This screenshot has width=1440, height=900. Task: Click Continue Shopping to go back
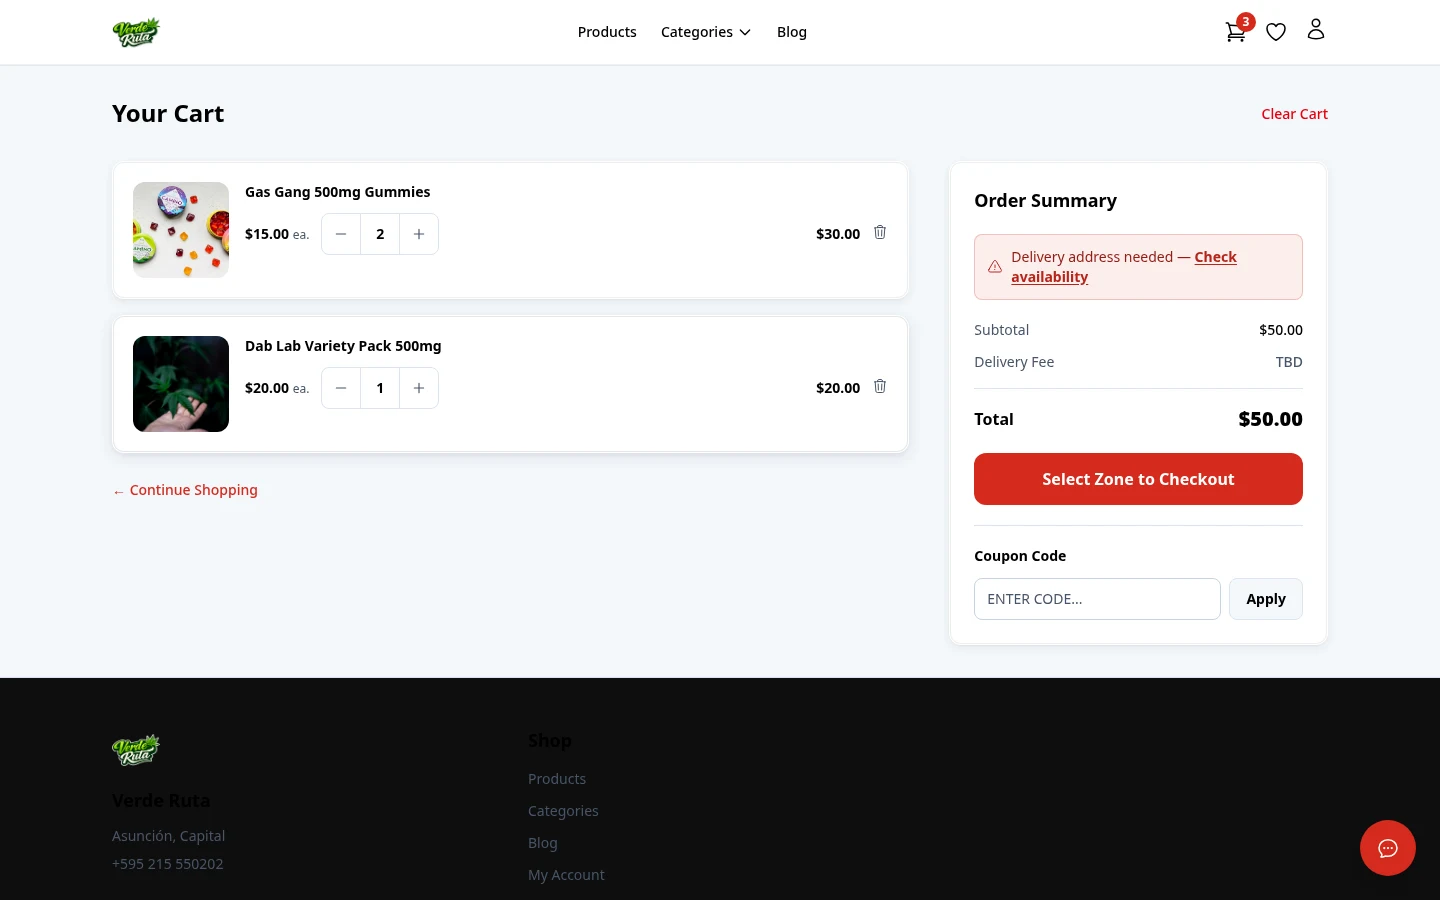[185, 490]
